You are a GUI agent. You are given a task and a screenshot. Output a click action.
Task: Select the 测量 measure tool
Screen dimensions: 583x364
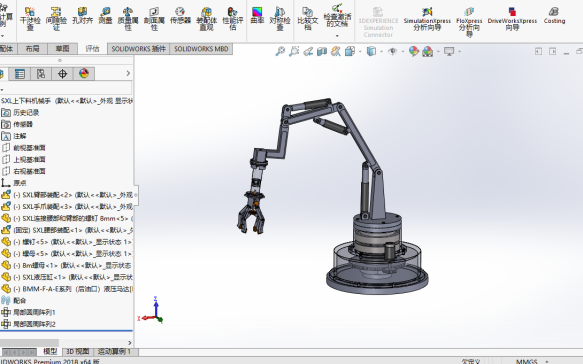(105, 16)
